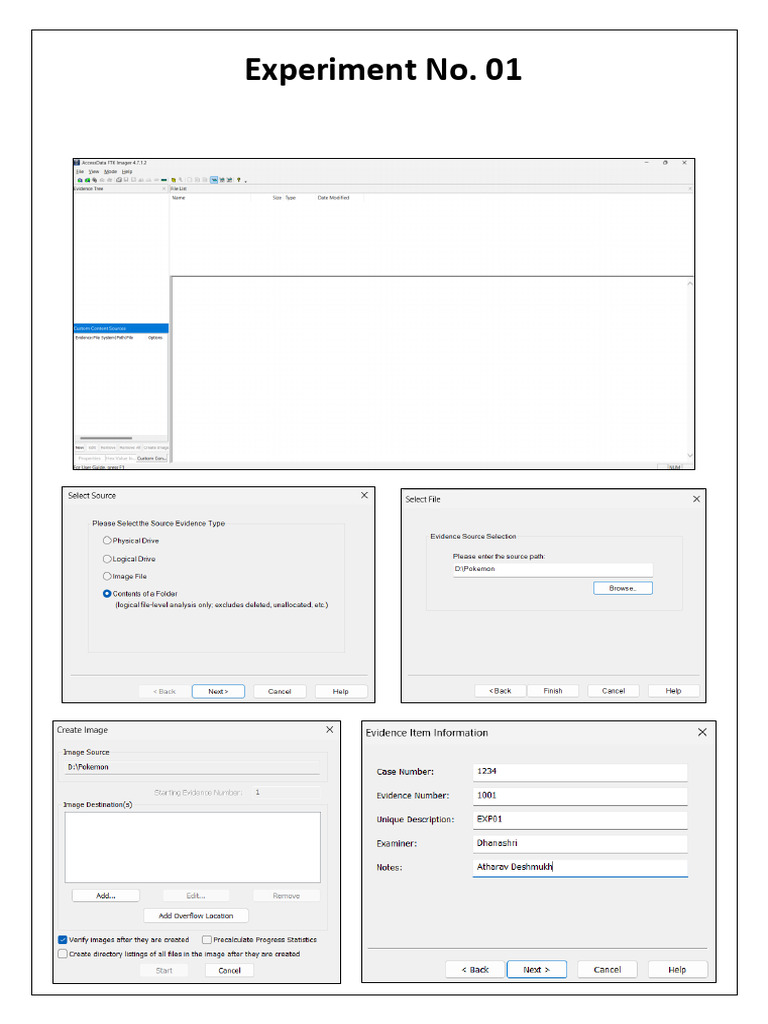Close the Select Source dialog
768x1024 pixels.
click(363, 496)
